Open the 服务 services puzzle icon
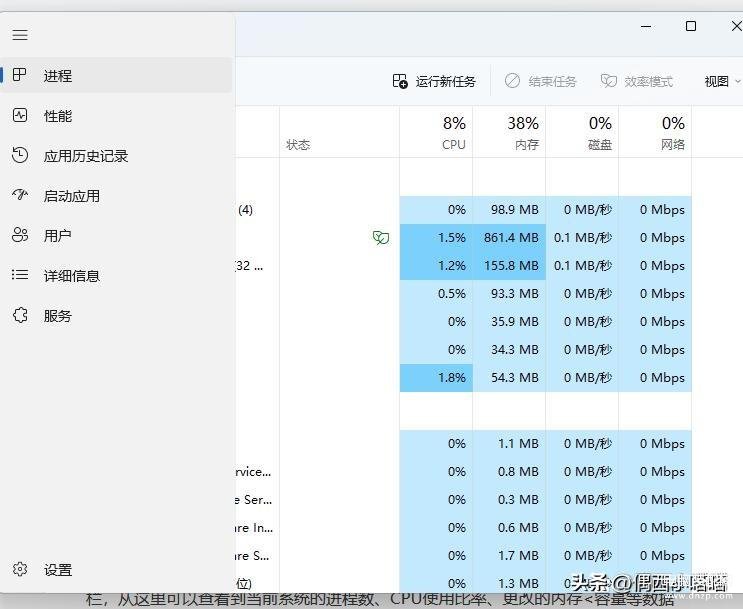 tap(20, 315)
